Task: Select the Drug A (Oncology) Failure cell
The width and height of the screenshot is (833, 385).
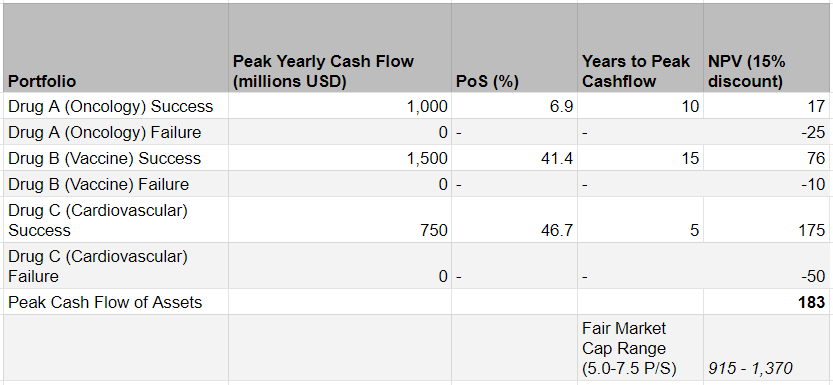Action: pos(114,132)
